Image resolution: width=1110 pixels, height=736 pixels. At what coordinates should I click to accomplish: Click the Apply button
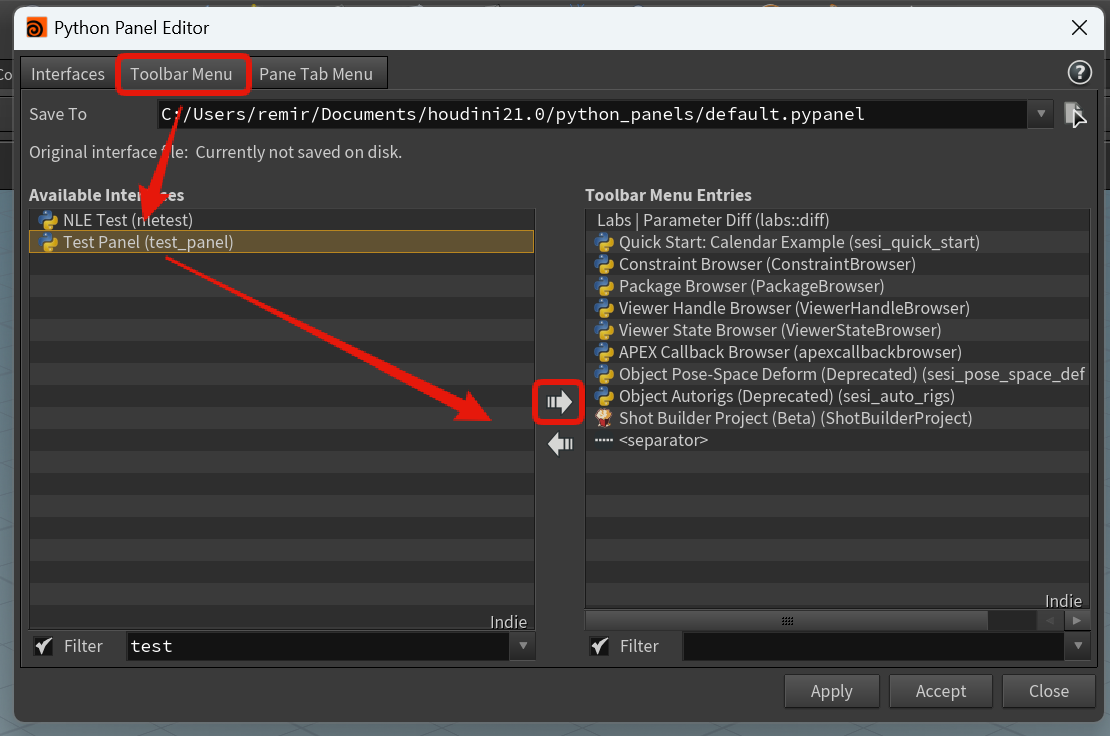[831, 691]
